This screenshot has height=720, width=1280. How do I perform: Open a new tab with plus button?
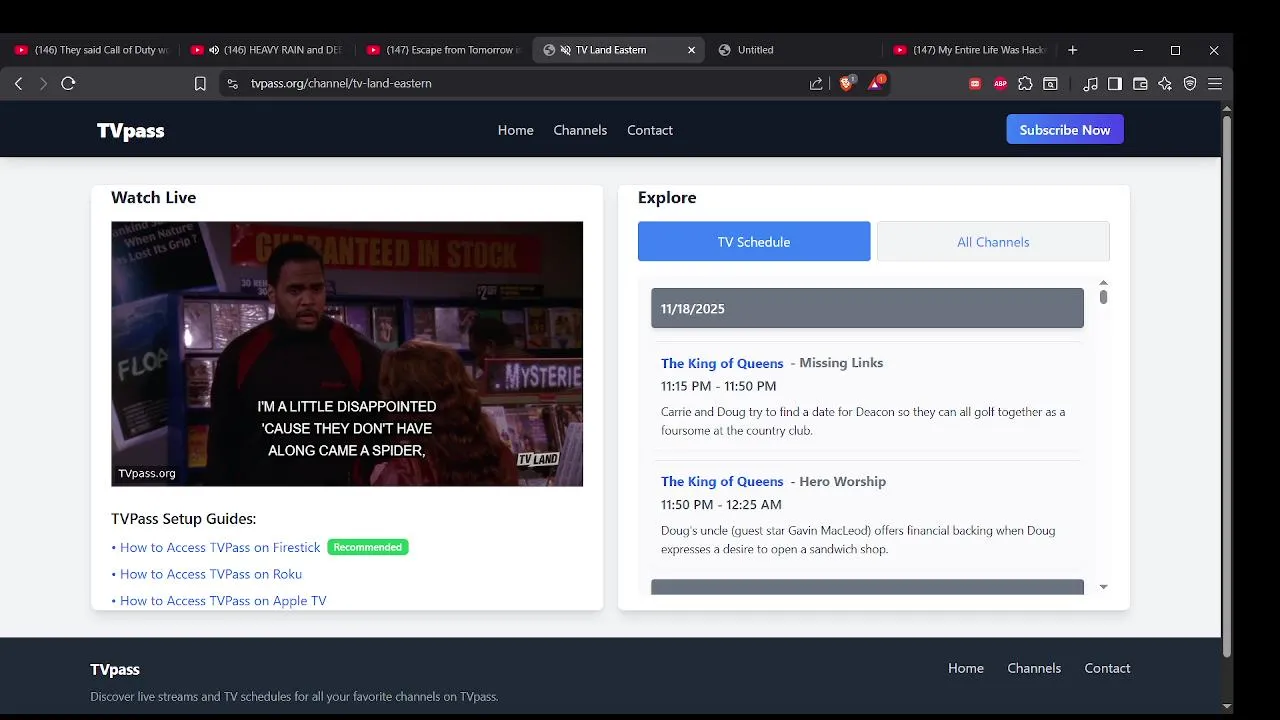point(1072,50)
